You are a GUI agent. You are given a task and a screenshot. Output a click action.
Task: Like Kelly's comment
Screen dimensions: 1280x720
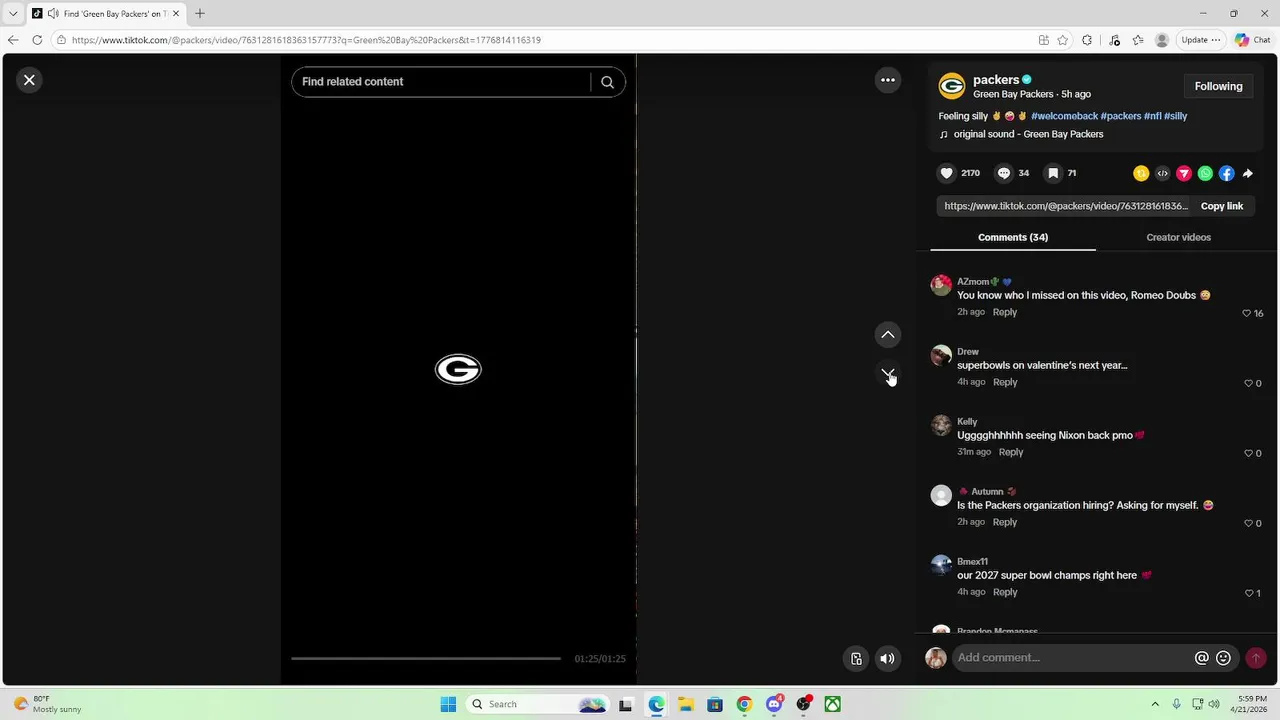(1248, 453)
